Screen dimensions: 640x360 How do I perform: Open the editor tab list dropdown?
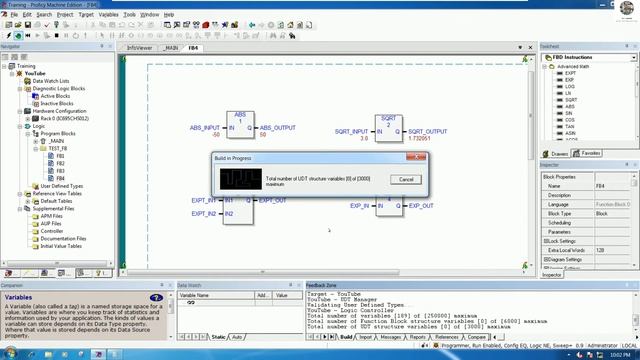520,47
